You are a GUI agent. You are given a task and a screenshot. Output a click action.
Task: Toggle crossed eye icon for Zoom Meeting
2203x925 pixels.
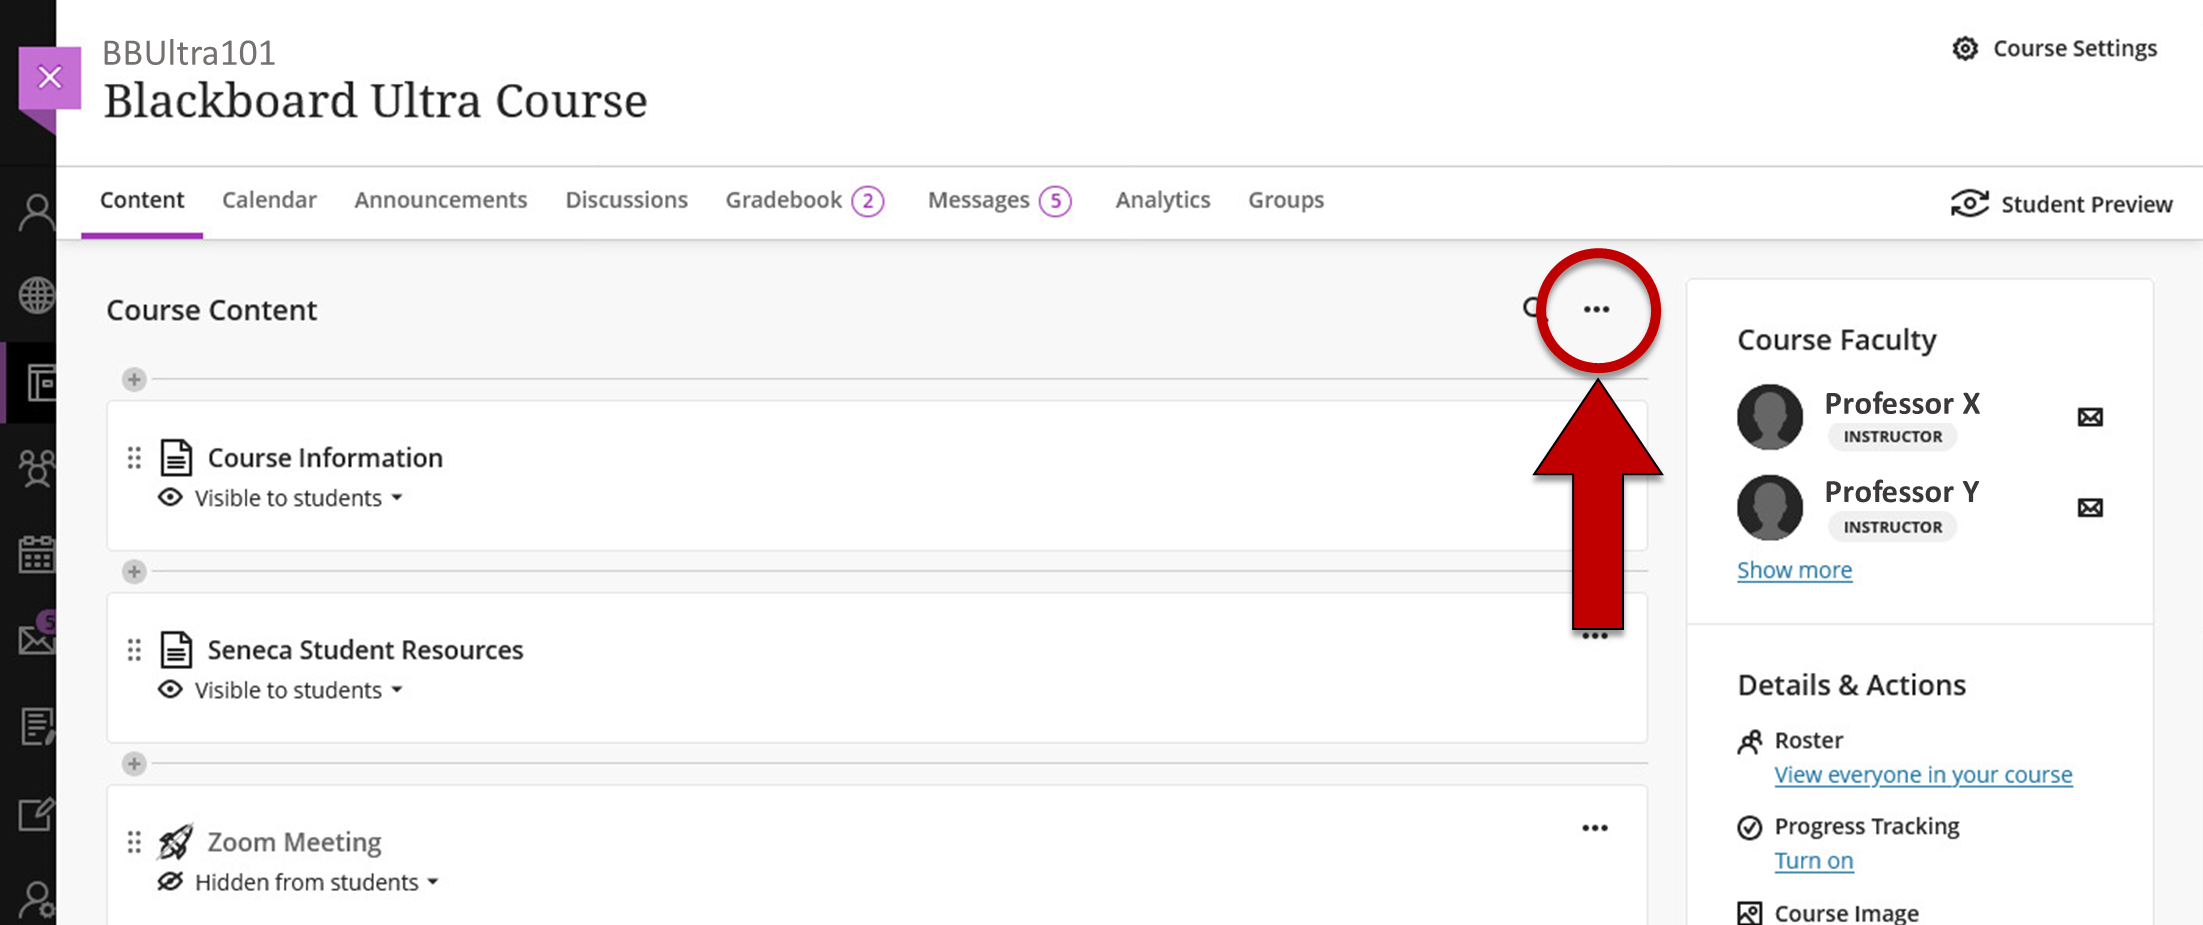point(171,881)
